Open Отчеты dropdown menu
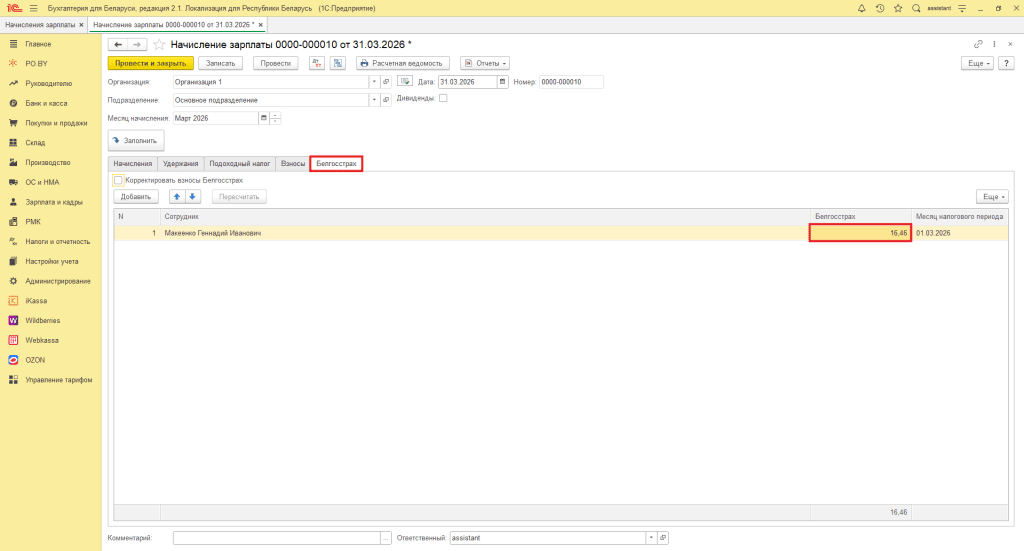This screenshot has height=551, width=1024. (x=485, y=63)
